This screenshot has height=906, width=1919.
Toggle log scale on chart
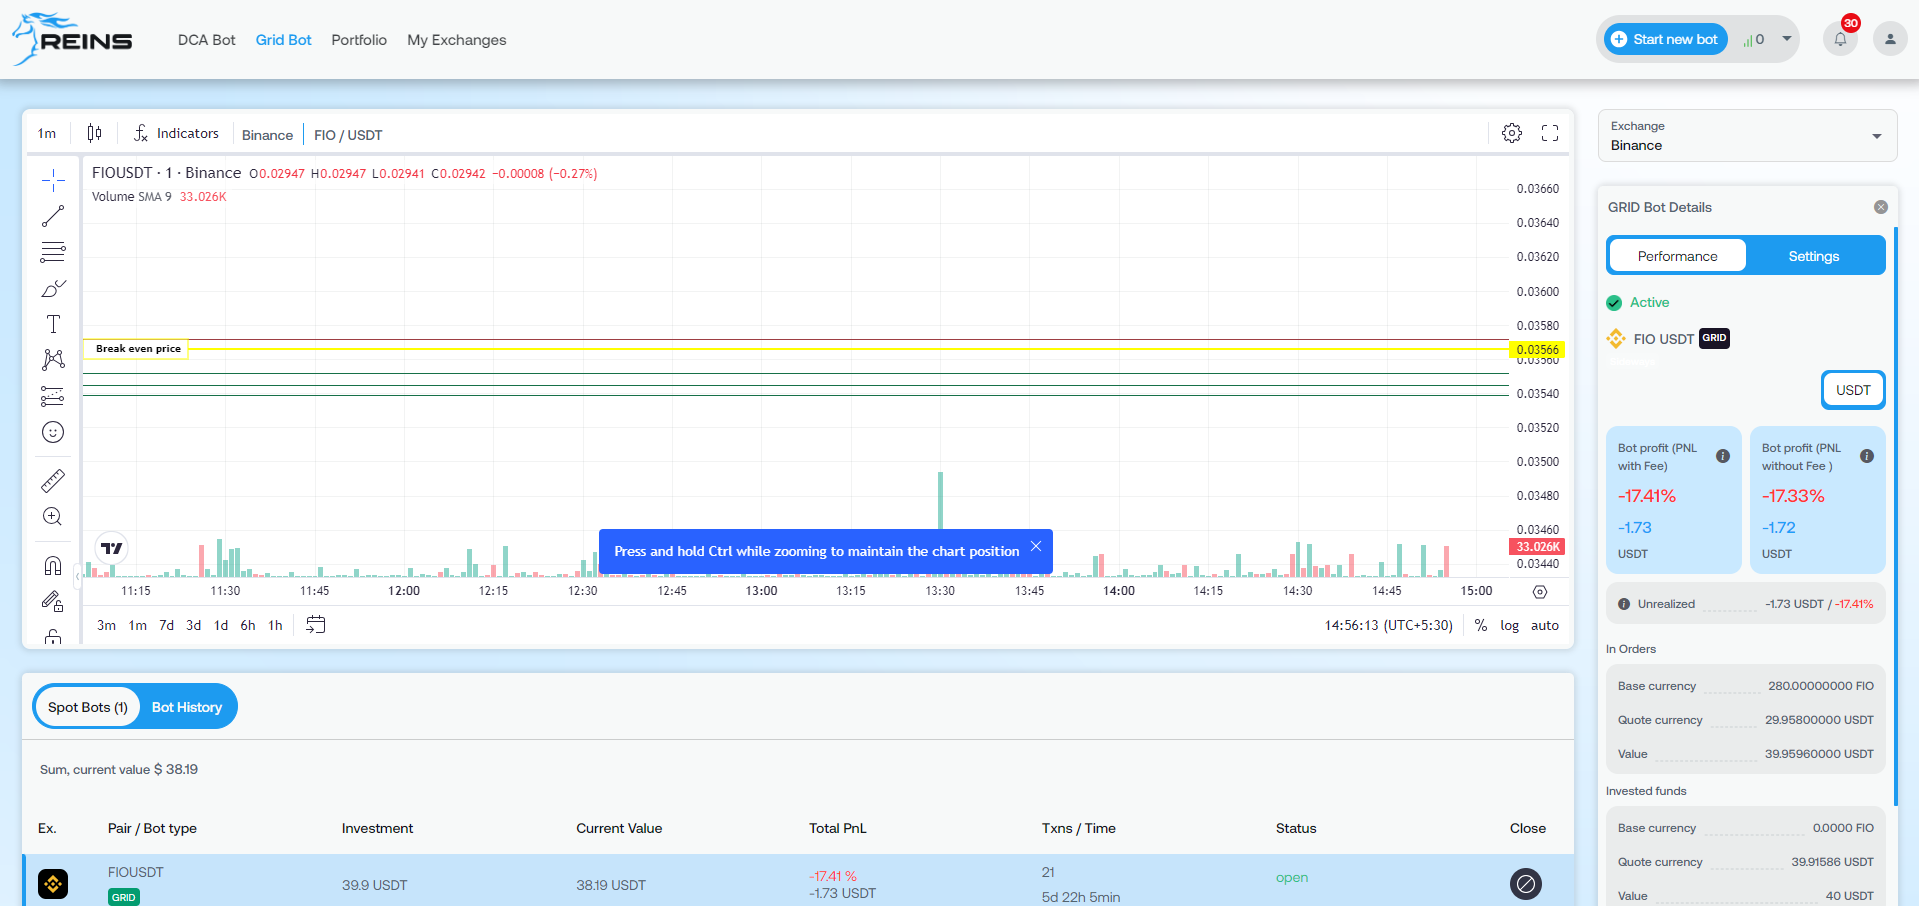pyautogui.click(x=1509, y=625)
